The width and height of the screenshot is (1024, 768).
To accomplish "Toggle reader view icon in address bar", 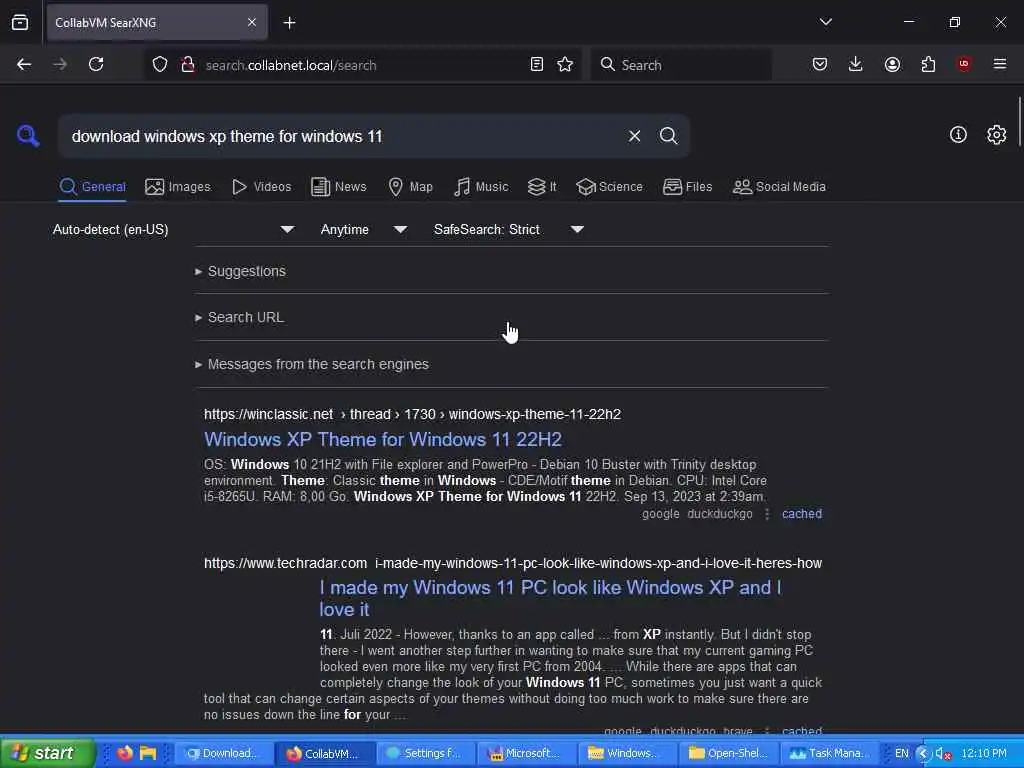I will (x=536, y=64).
